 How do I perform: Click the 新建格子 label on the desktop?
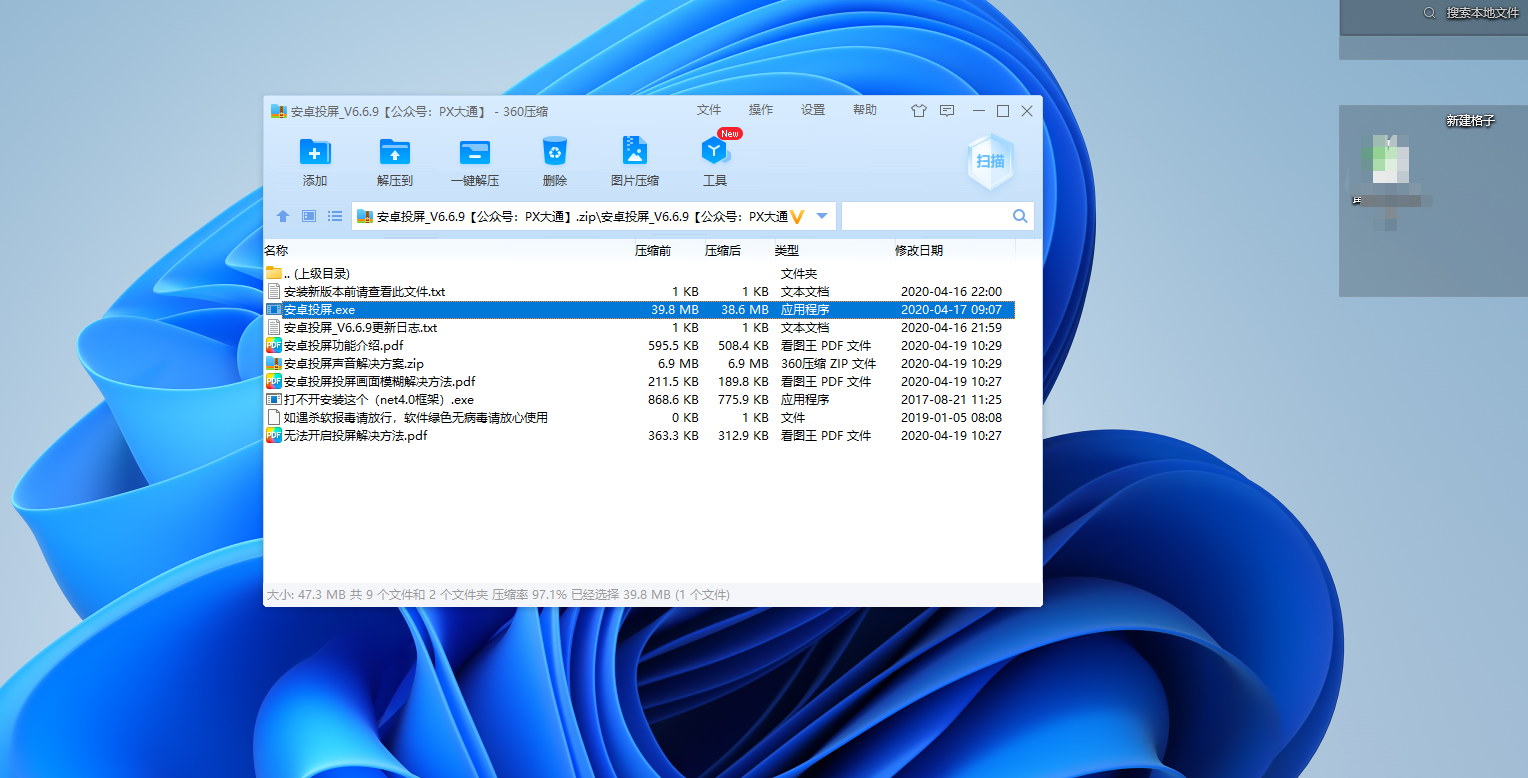pos(1470,121)
